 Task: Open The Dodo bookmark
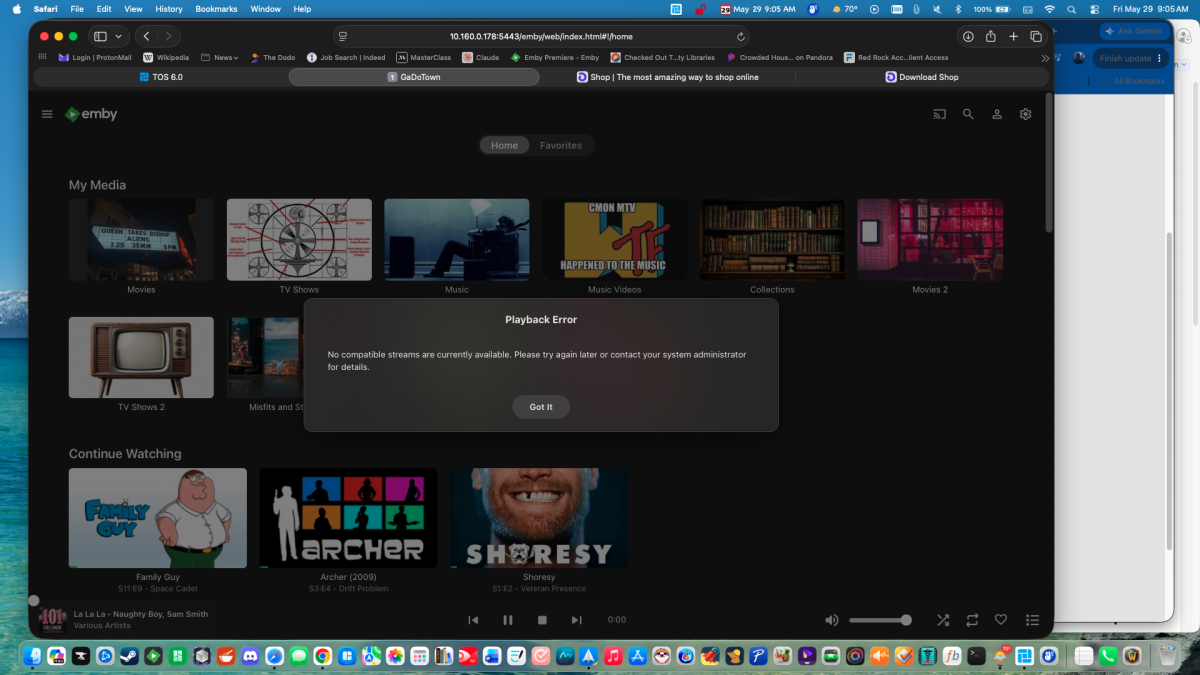pyautogui.click(x=272, y=58)
